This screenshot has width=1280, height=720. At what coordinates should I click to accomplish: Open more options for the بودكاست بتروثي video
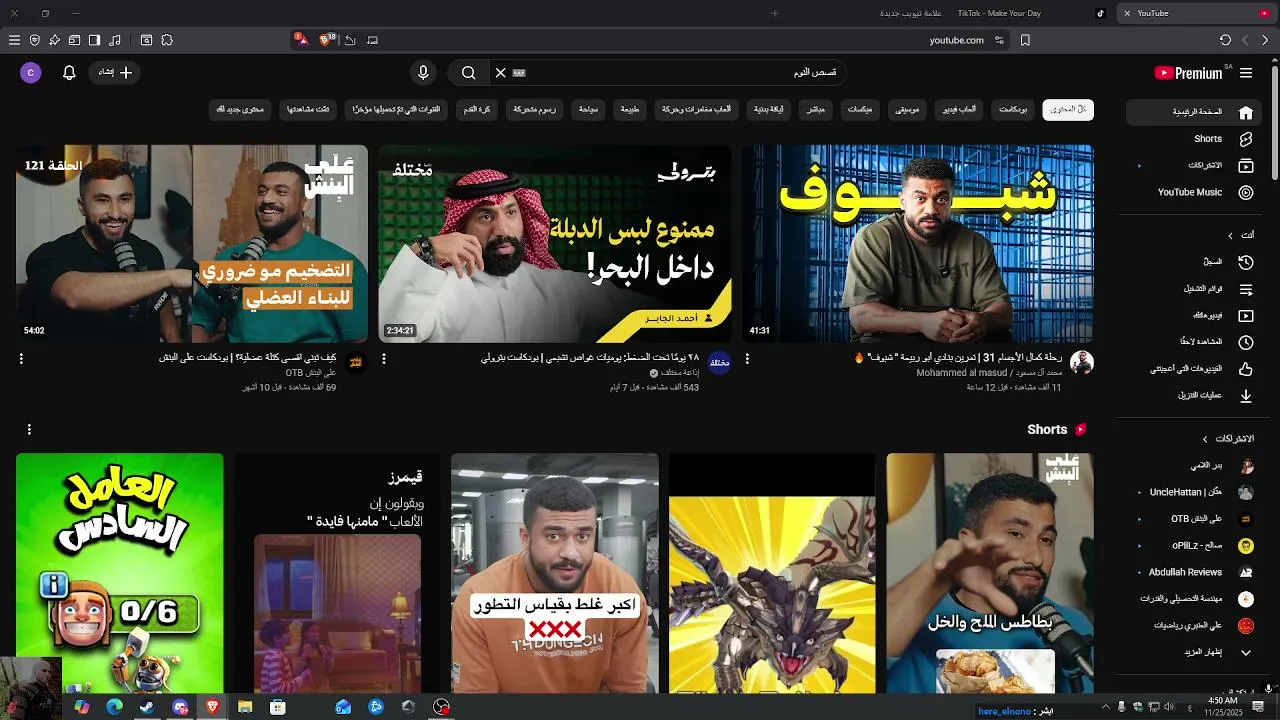point(384,359)
